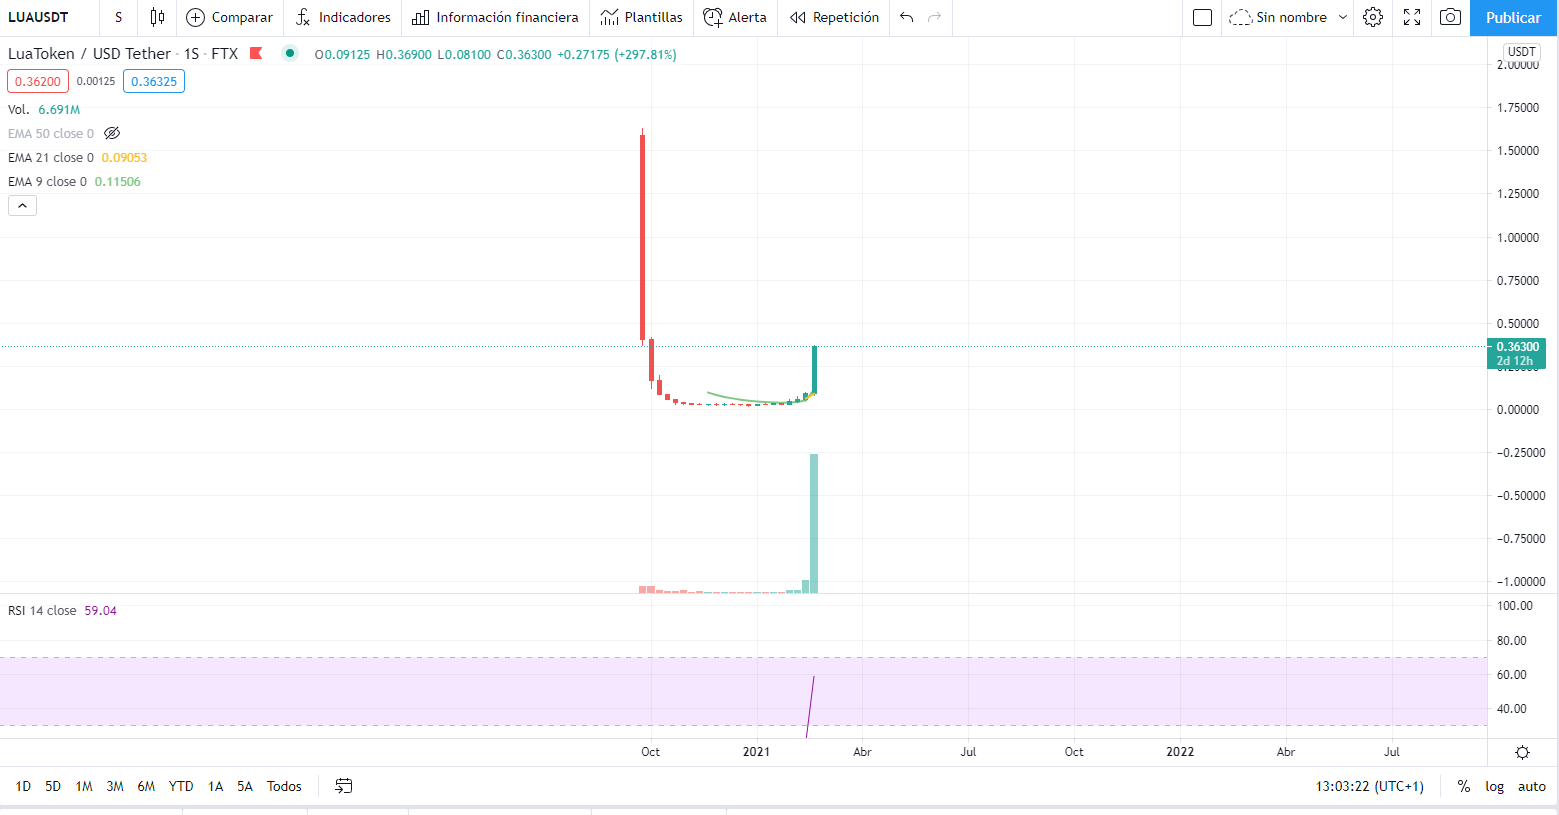Set the 1D date range
The image size is (1559, 815).
pyautogui.click(x=23, y=786)
